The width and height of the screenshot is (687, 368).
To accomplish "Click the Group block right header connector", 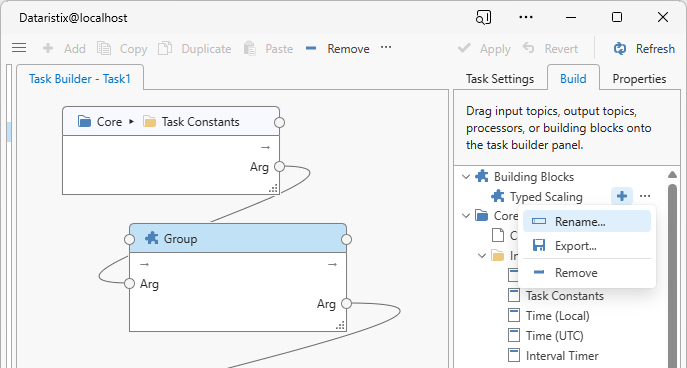I will [x=346, y=239].
